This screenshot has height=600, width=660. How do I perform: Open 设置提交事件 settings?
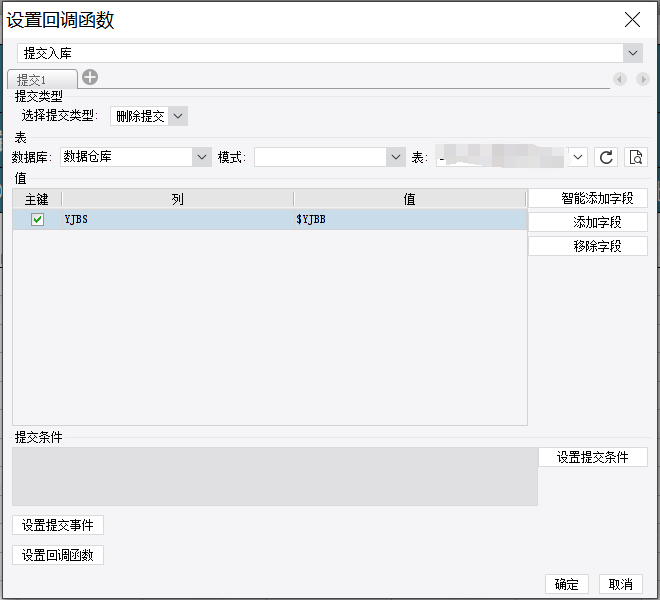coord(58,525)
